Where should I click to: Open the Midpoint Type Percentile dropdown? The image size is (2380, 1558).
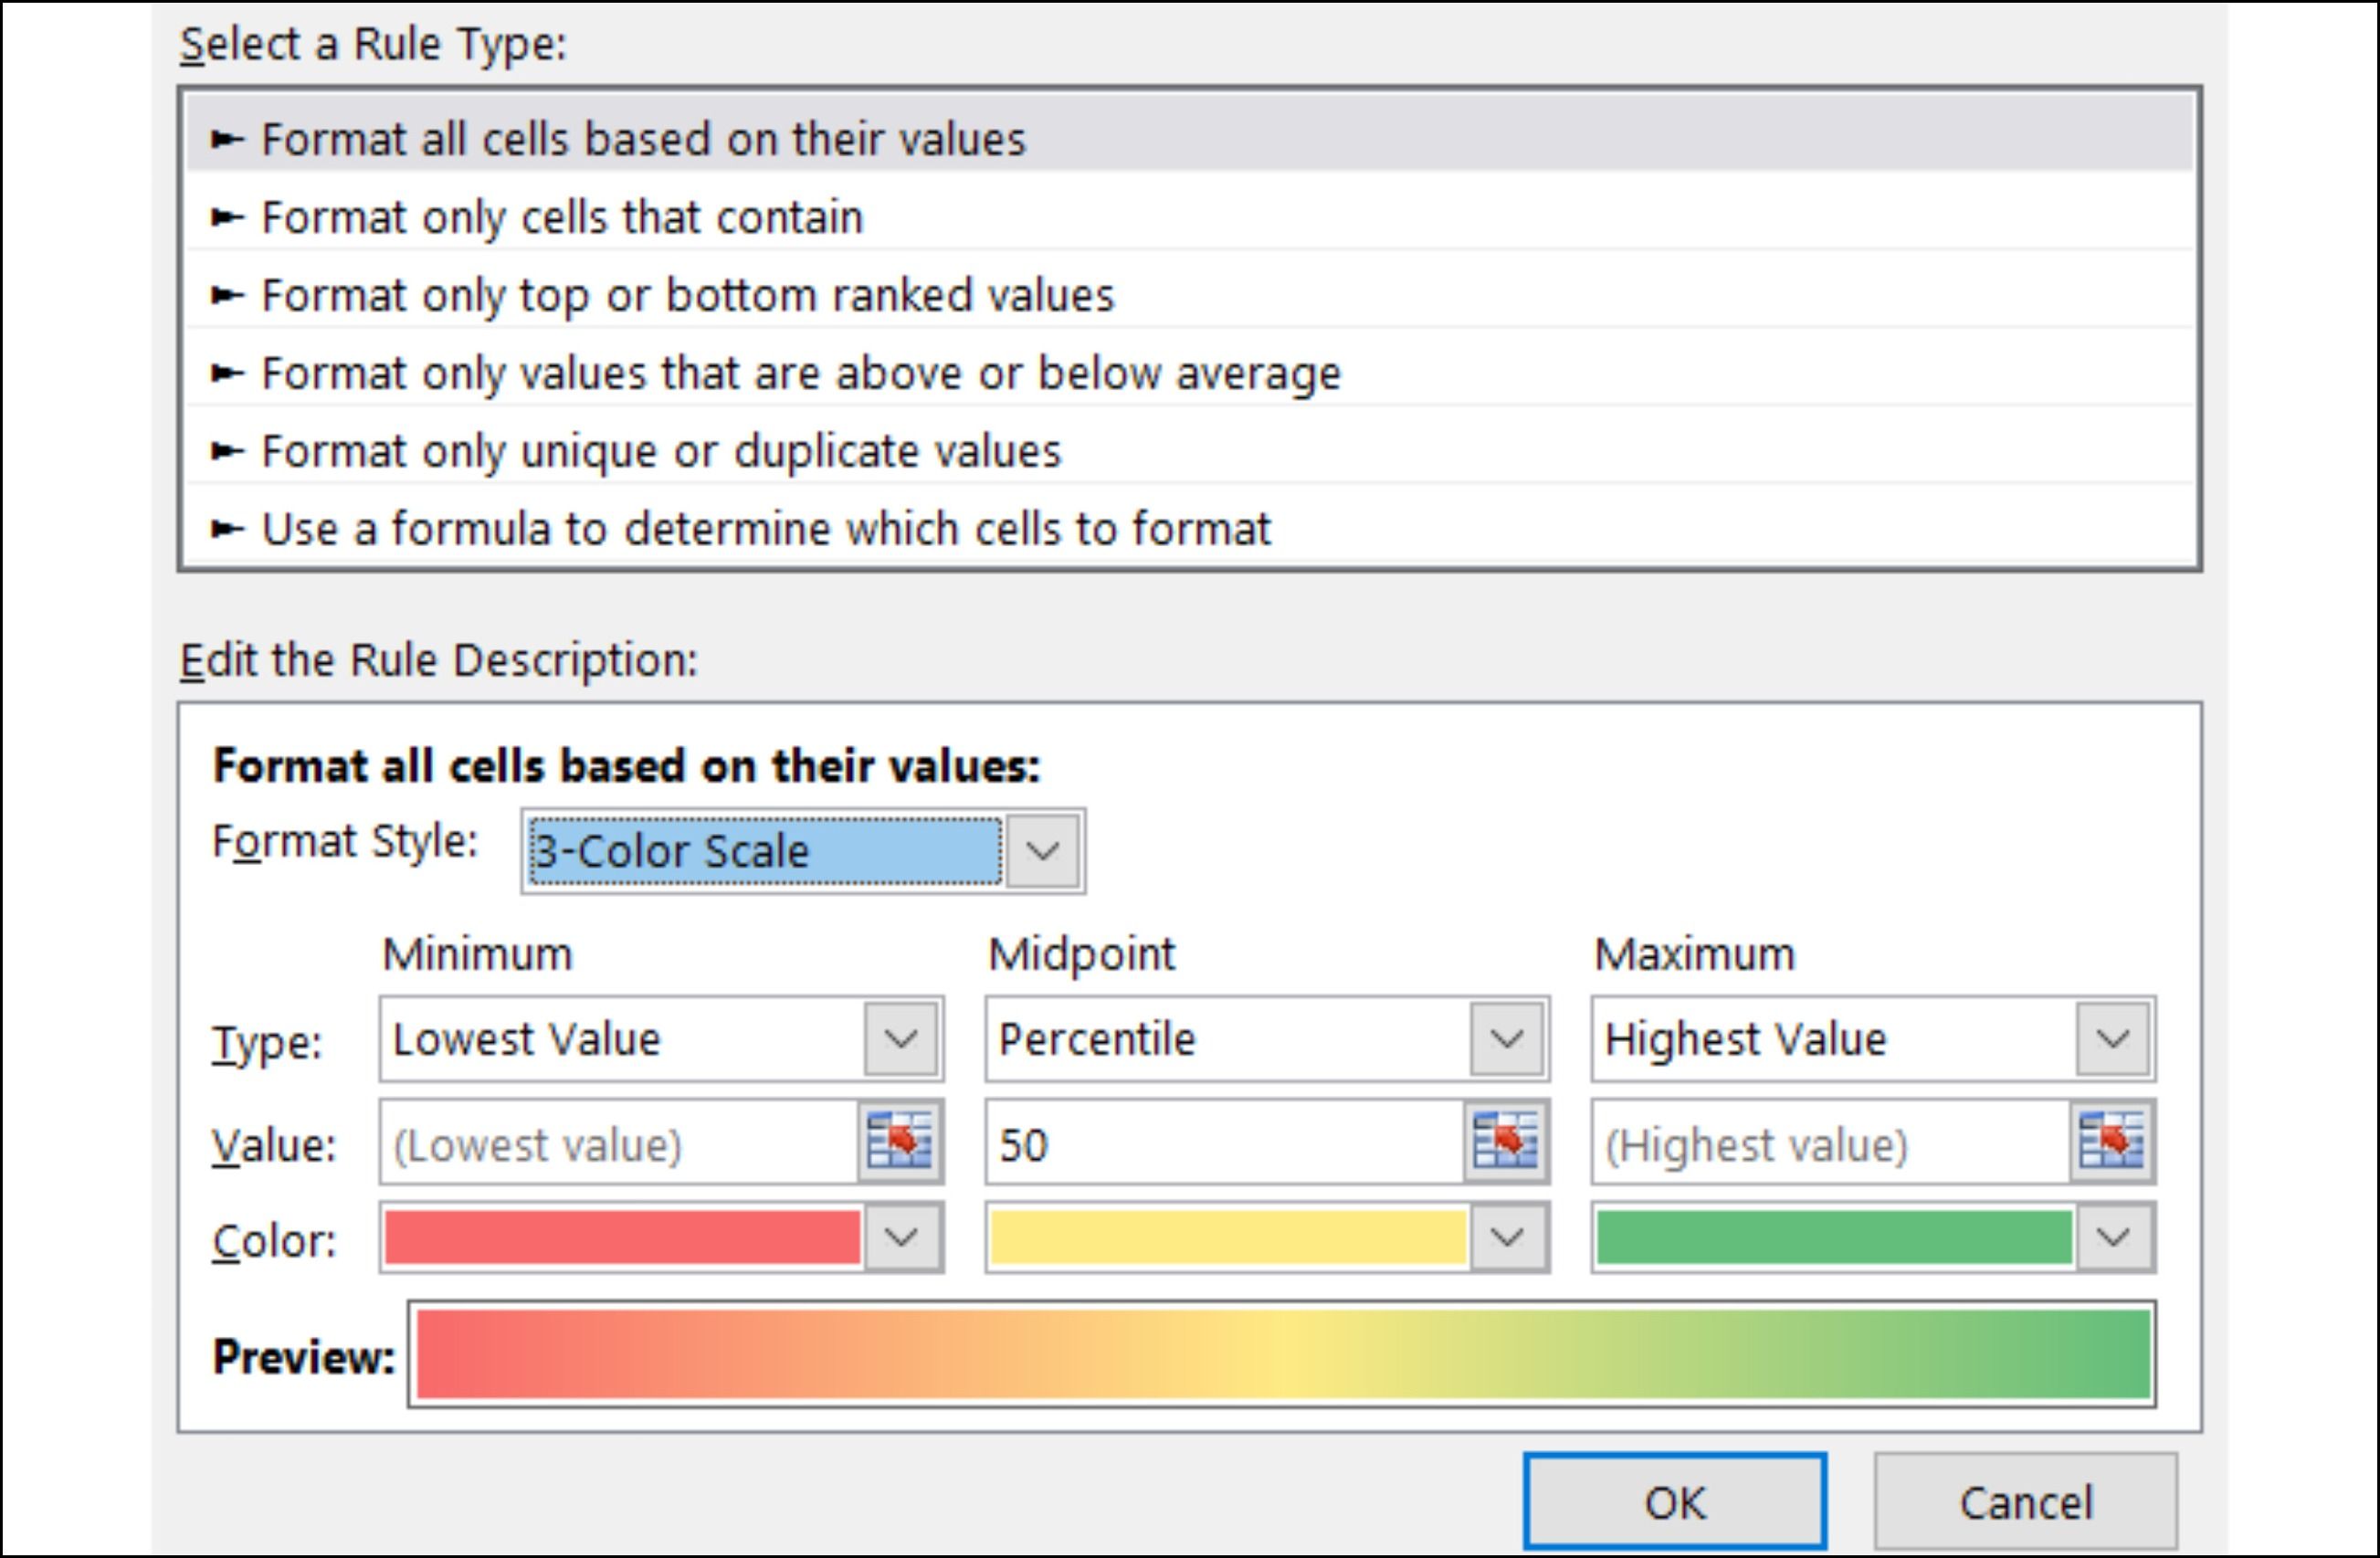1507,1039
